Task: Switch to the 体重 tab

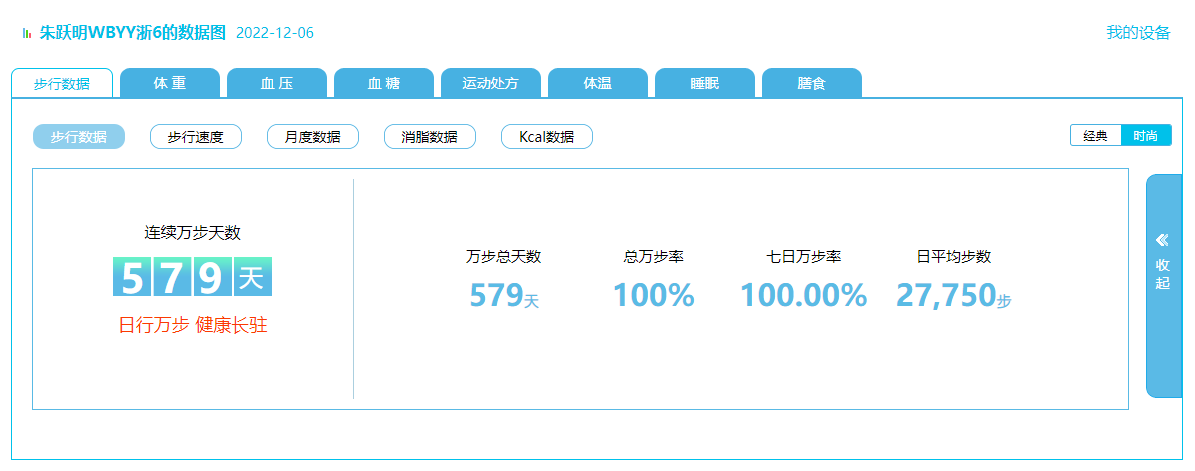Action: pos(170,83)
